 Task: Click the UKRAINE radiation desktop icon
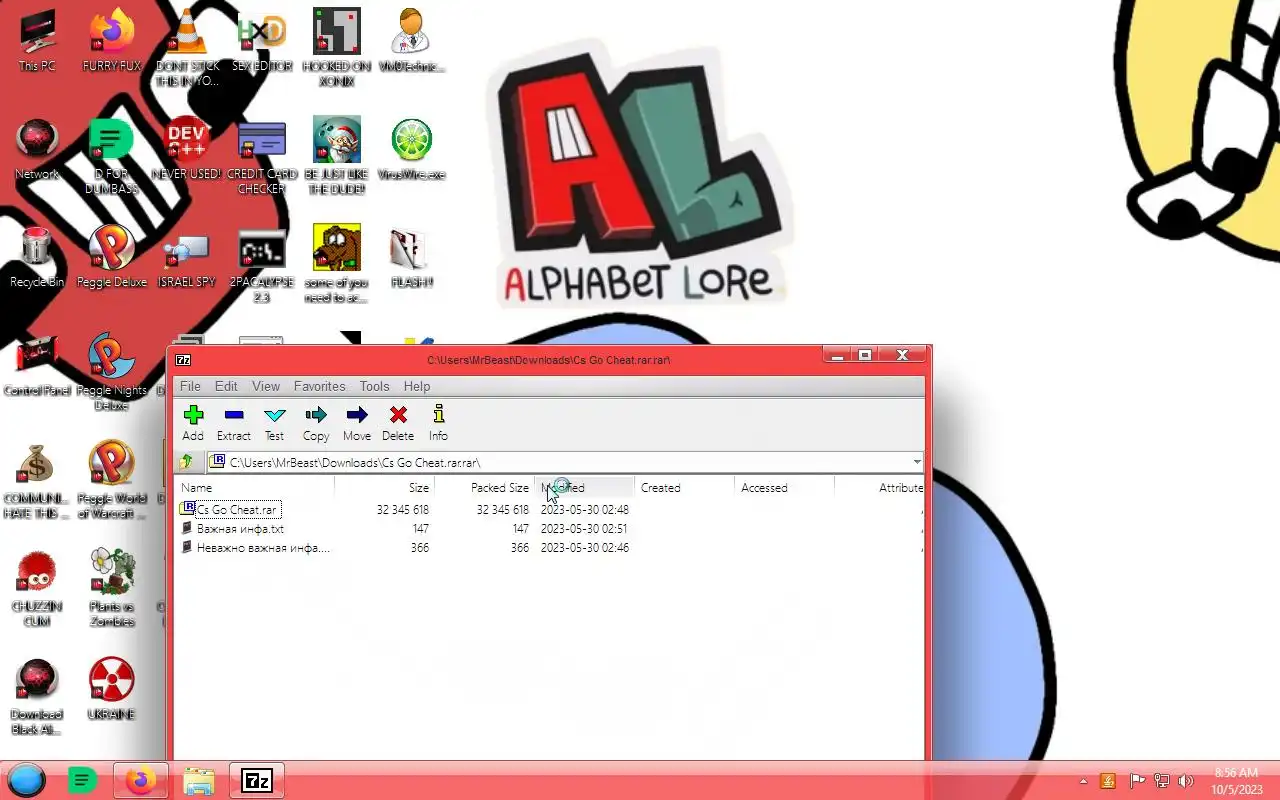coord(111,690)
